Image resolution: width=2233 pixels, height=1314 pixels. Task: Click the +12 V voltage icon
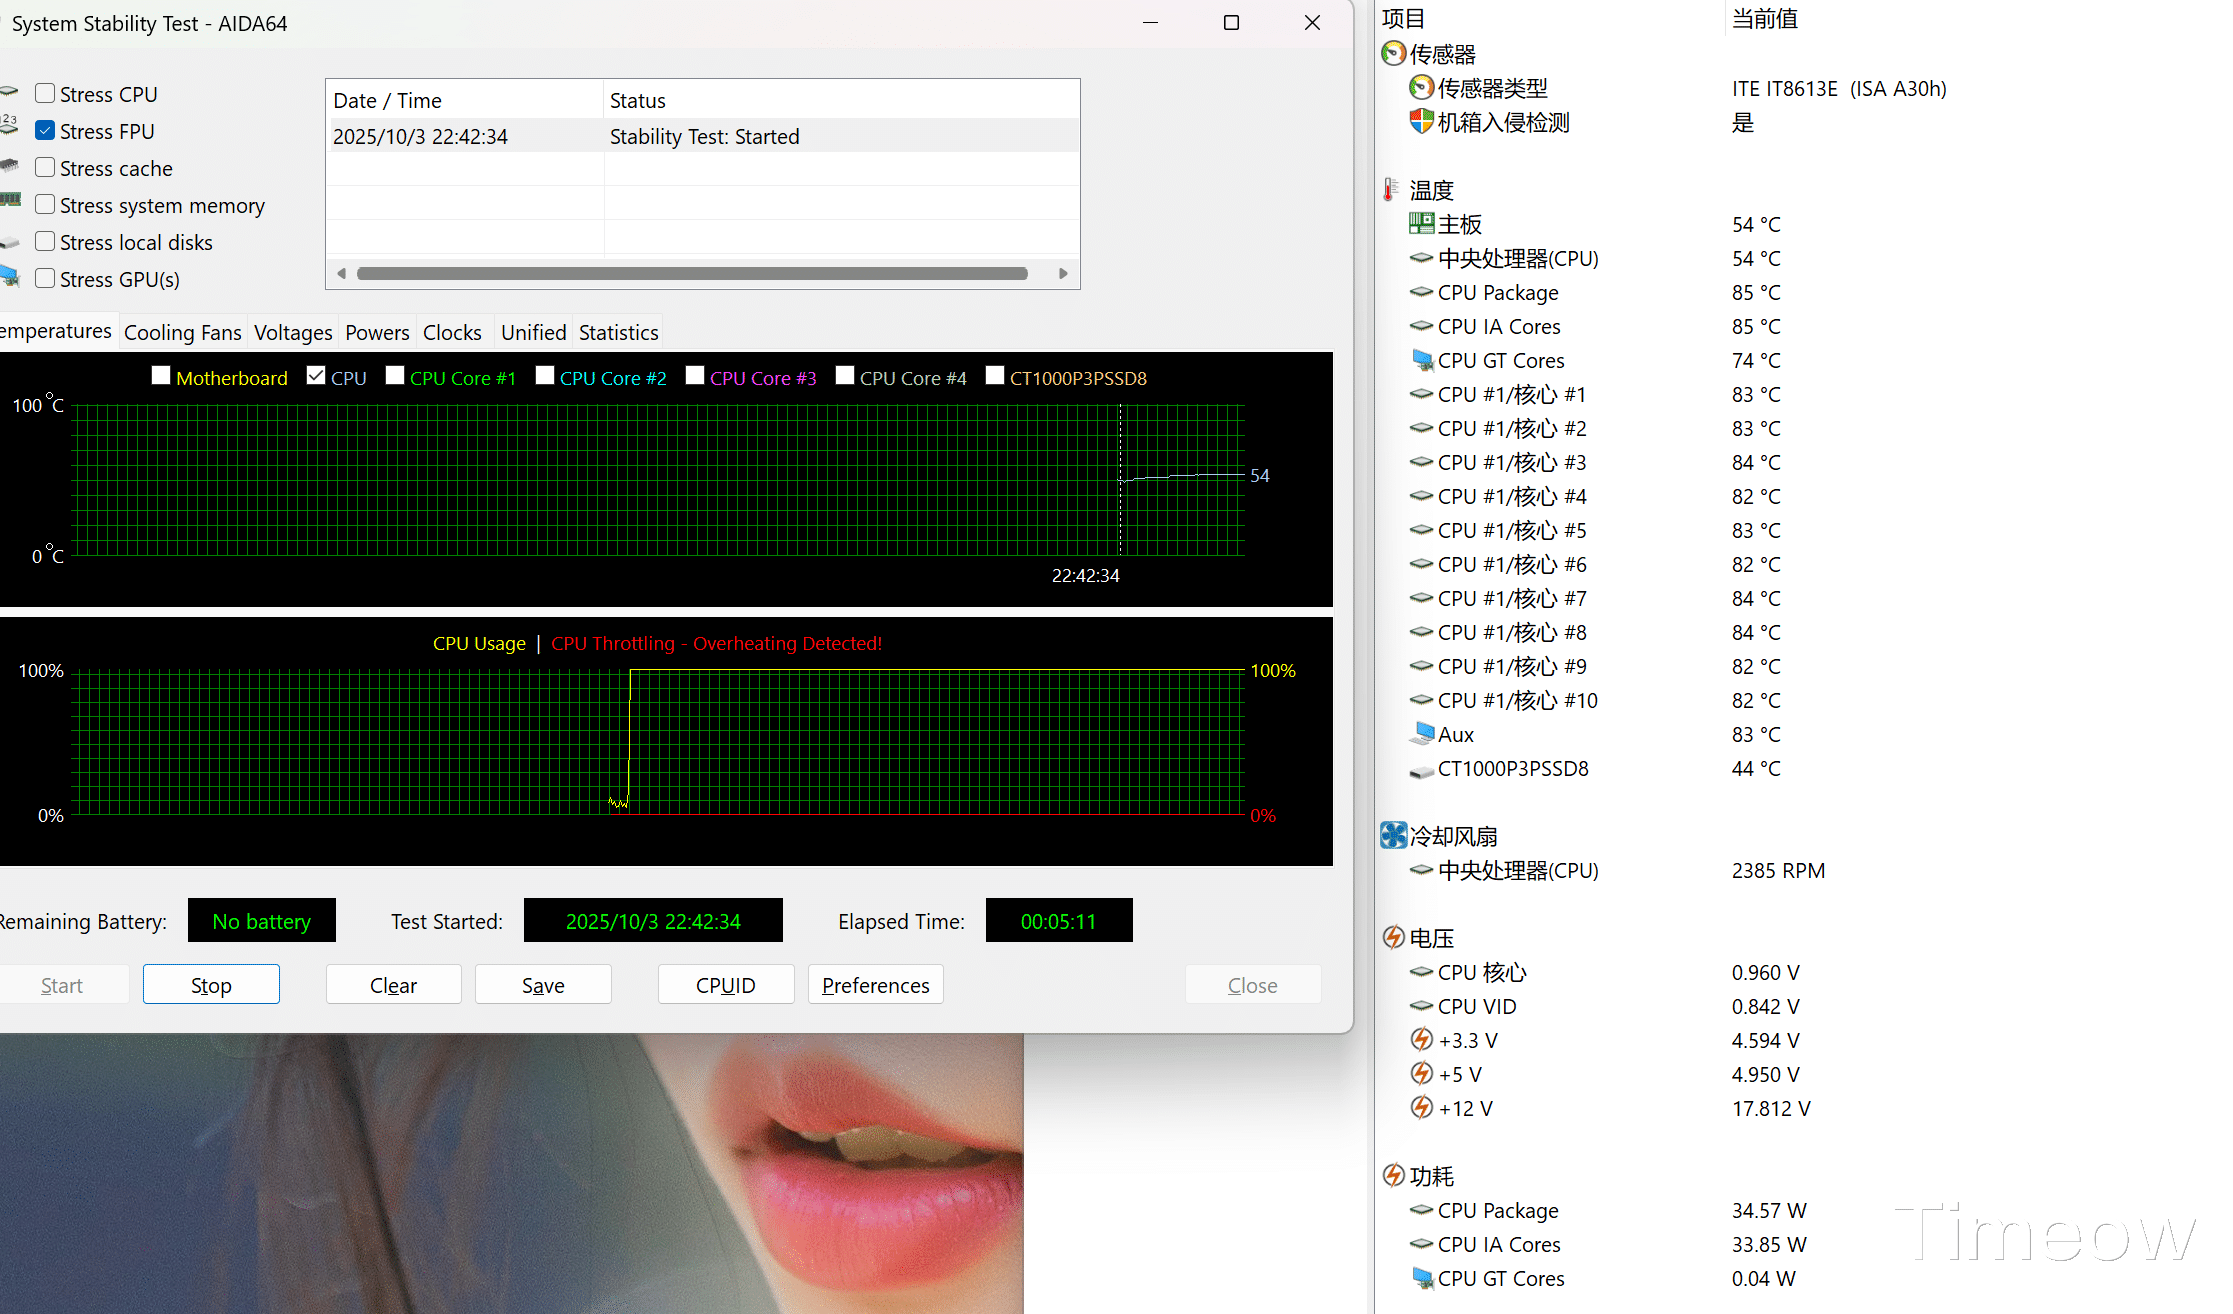(1421, 1108)
